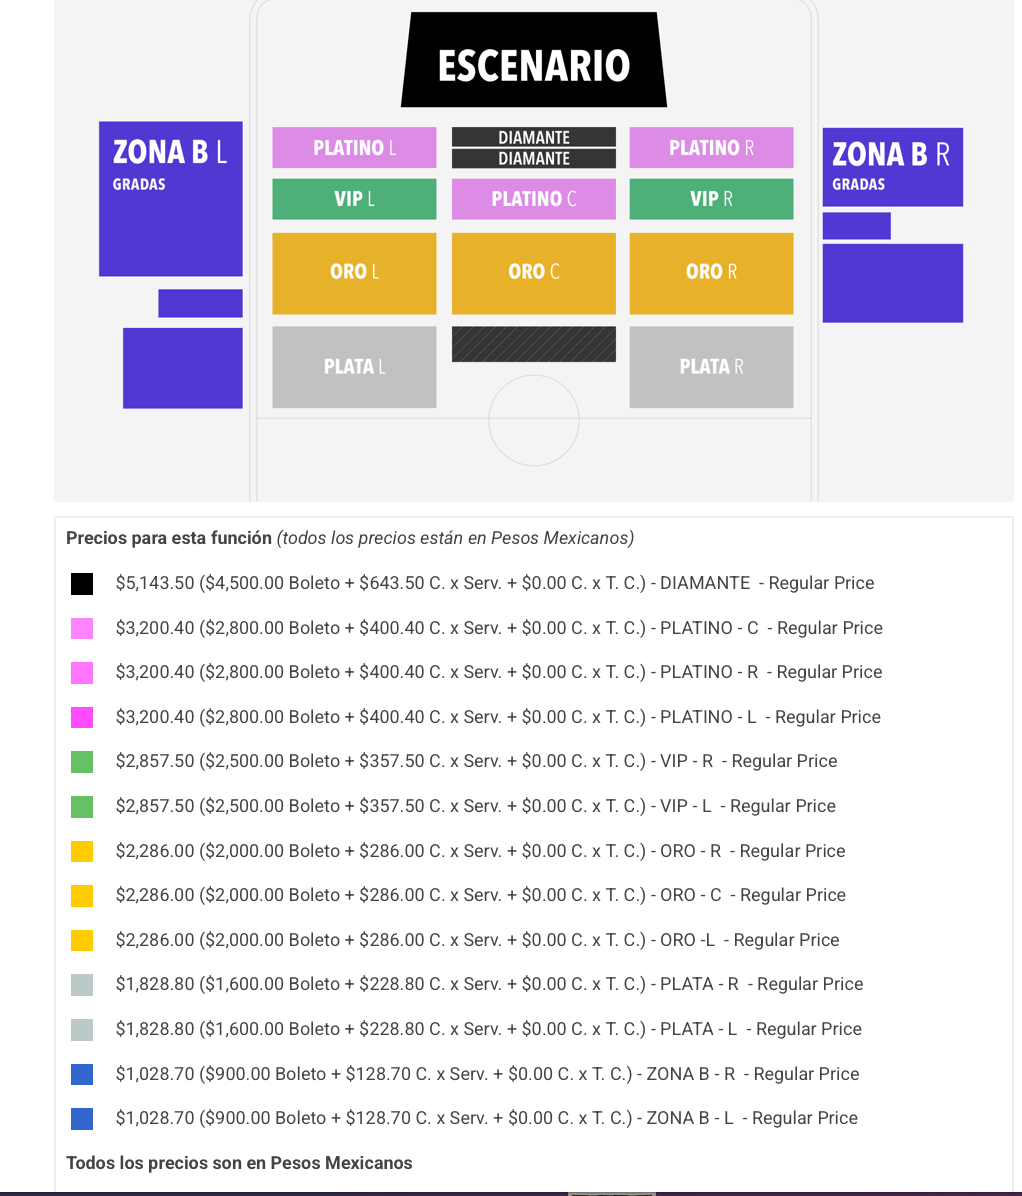Select the top DIAMANTE row
Viewport: 1022px width, 1196px height.
[533, 137]
